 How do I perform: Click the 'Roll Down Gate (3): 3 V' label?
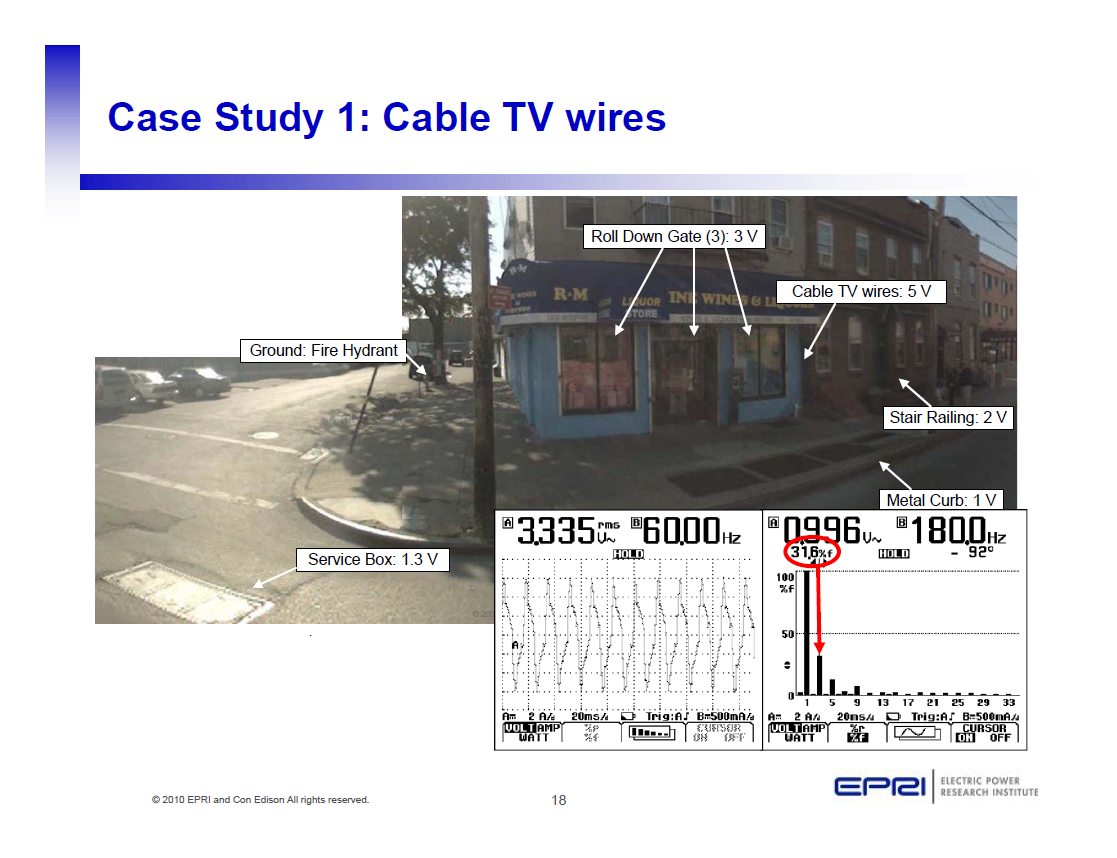[675, 237]
